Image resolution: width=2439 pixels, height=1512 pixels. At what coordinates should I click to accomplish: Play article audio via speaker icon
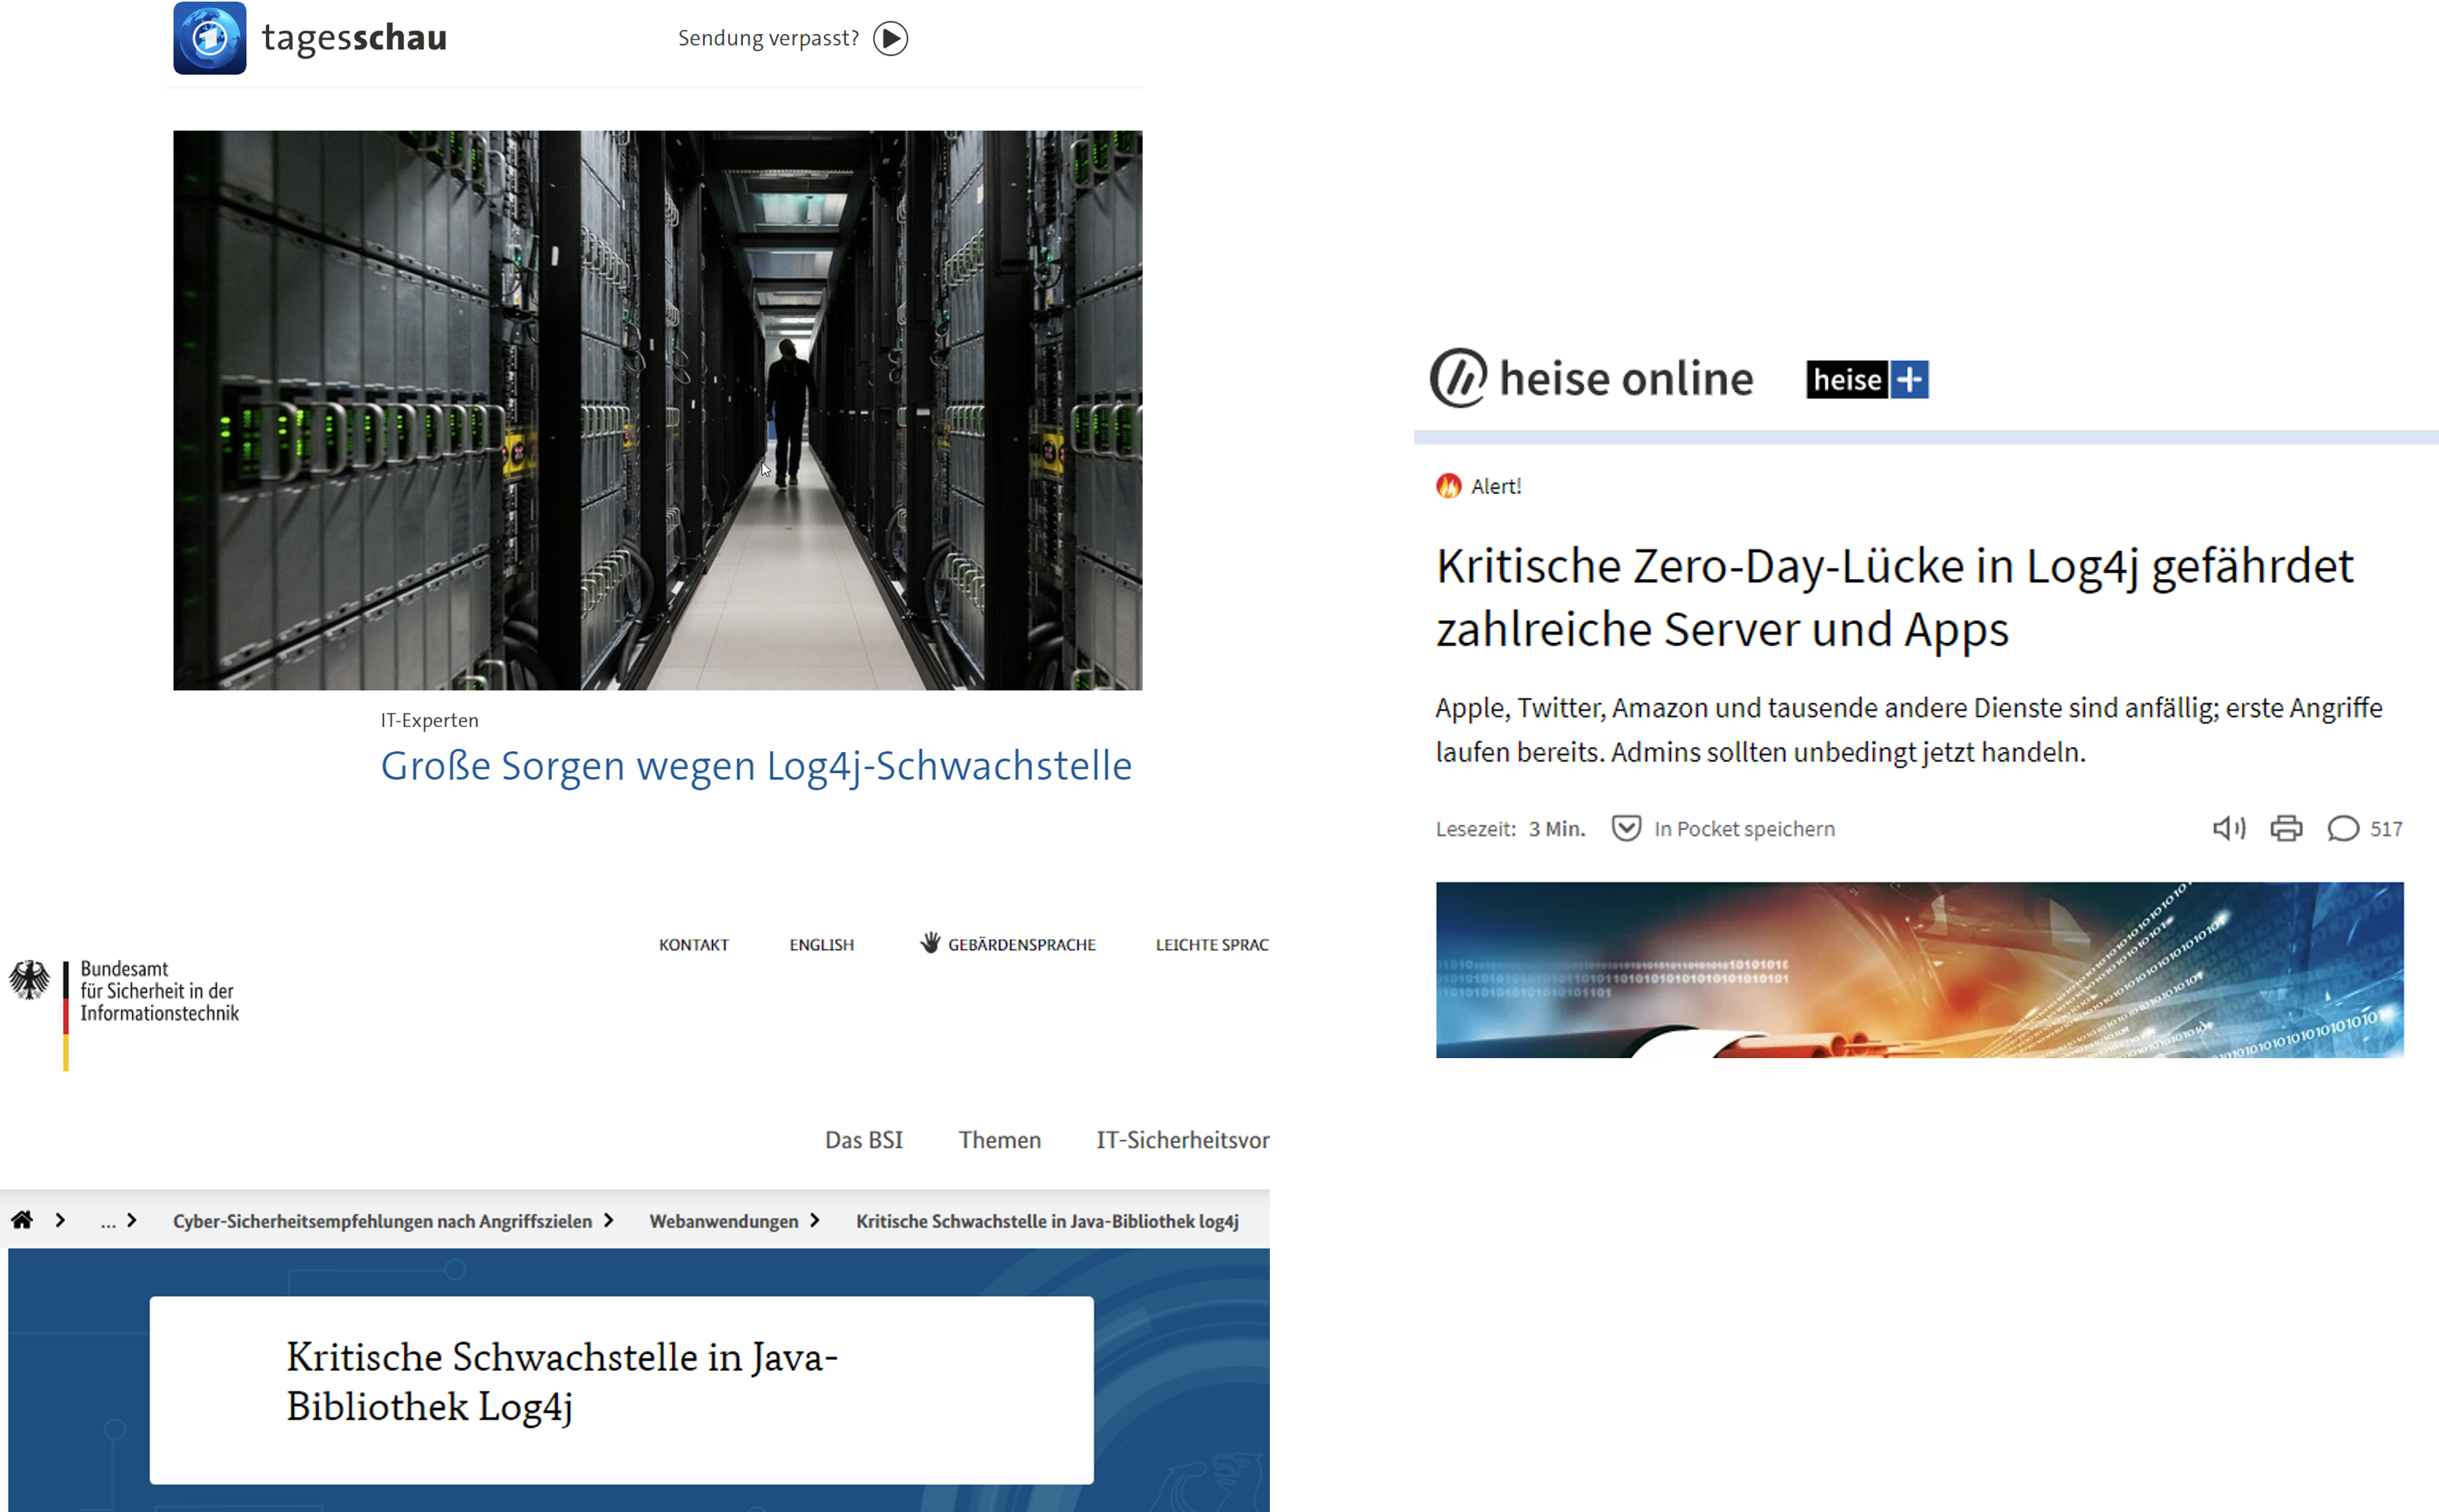[x=2228, y=828]
